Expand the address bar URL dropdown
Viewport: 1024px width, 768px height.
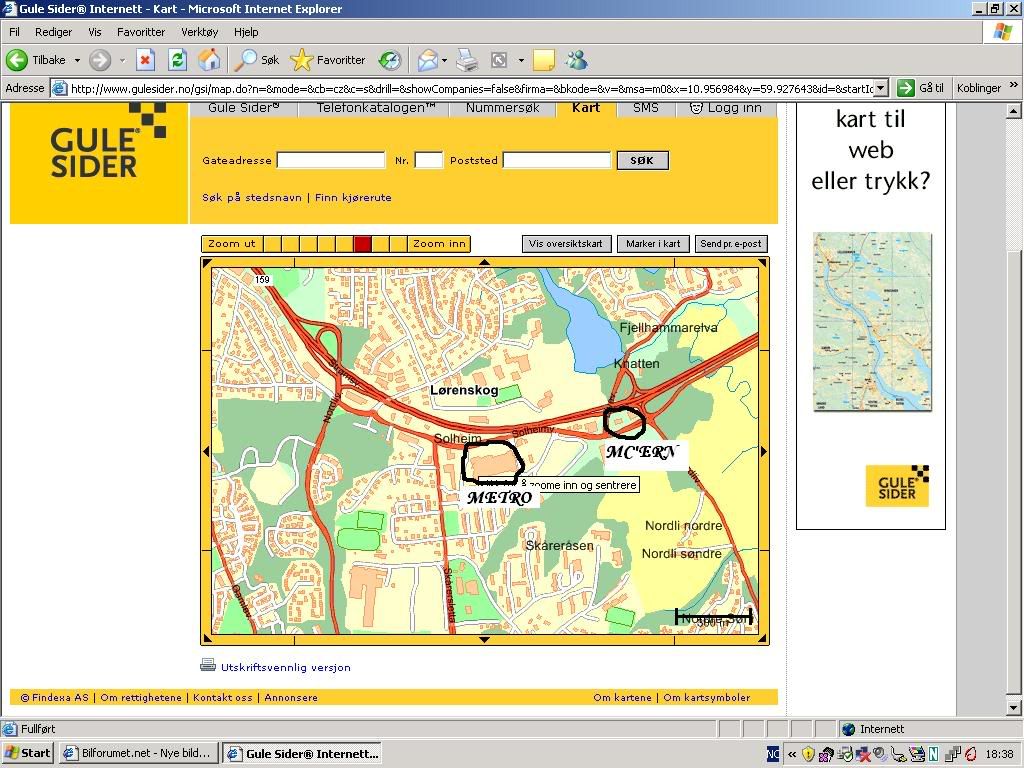pos(880,88)
